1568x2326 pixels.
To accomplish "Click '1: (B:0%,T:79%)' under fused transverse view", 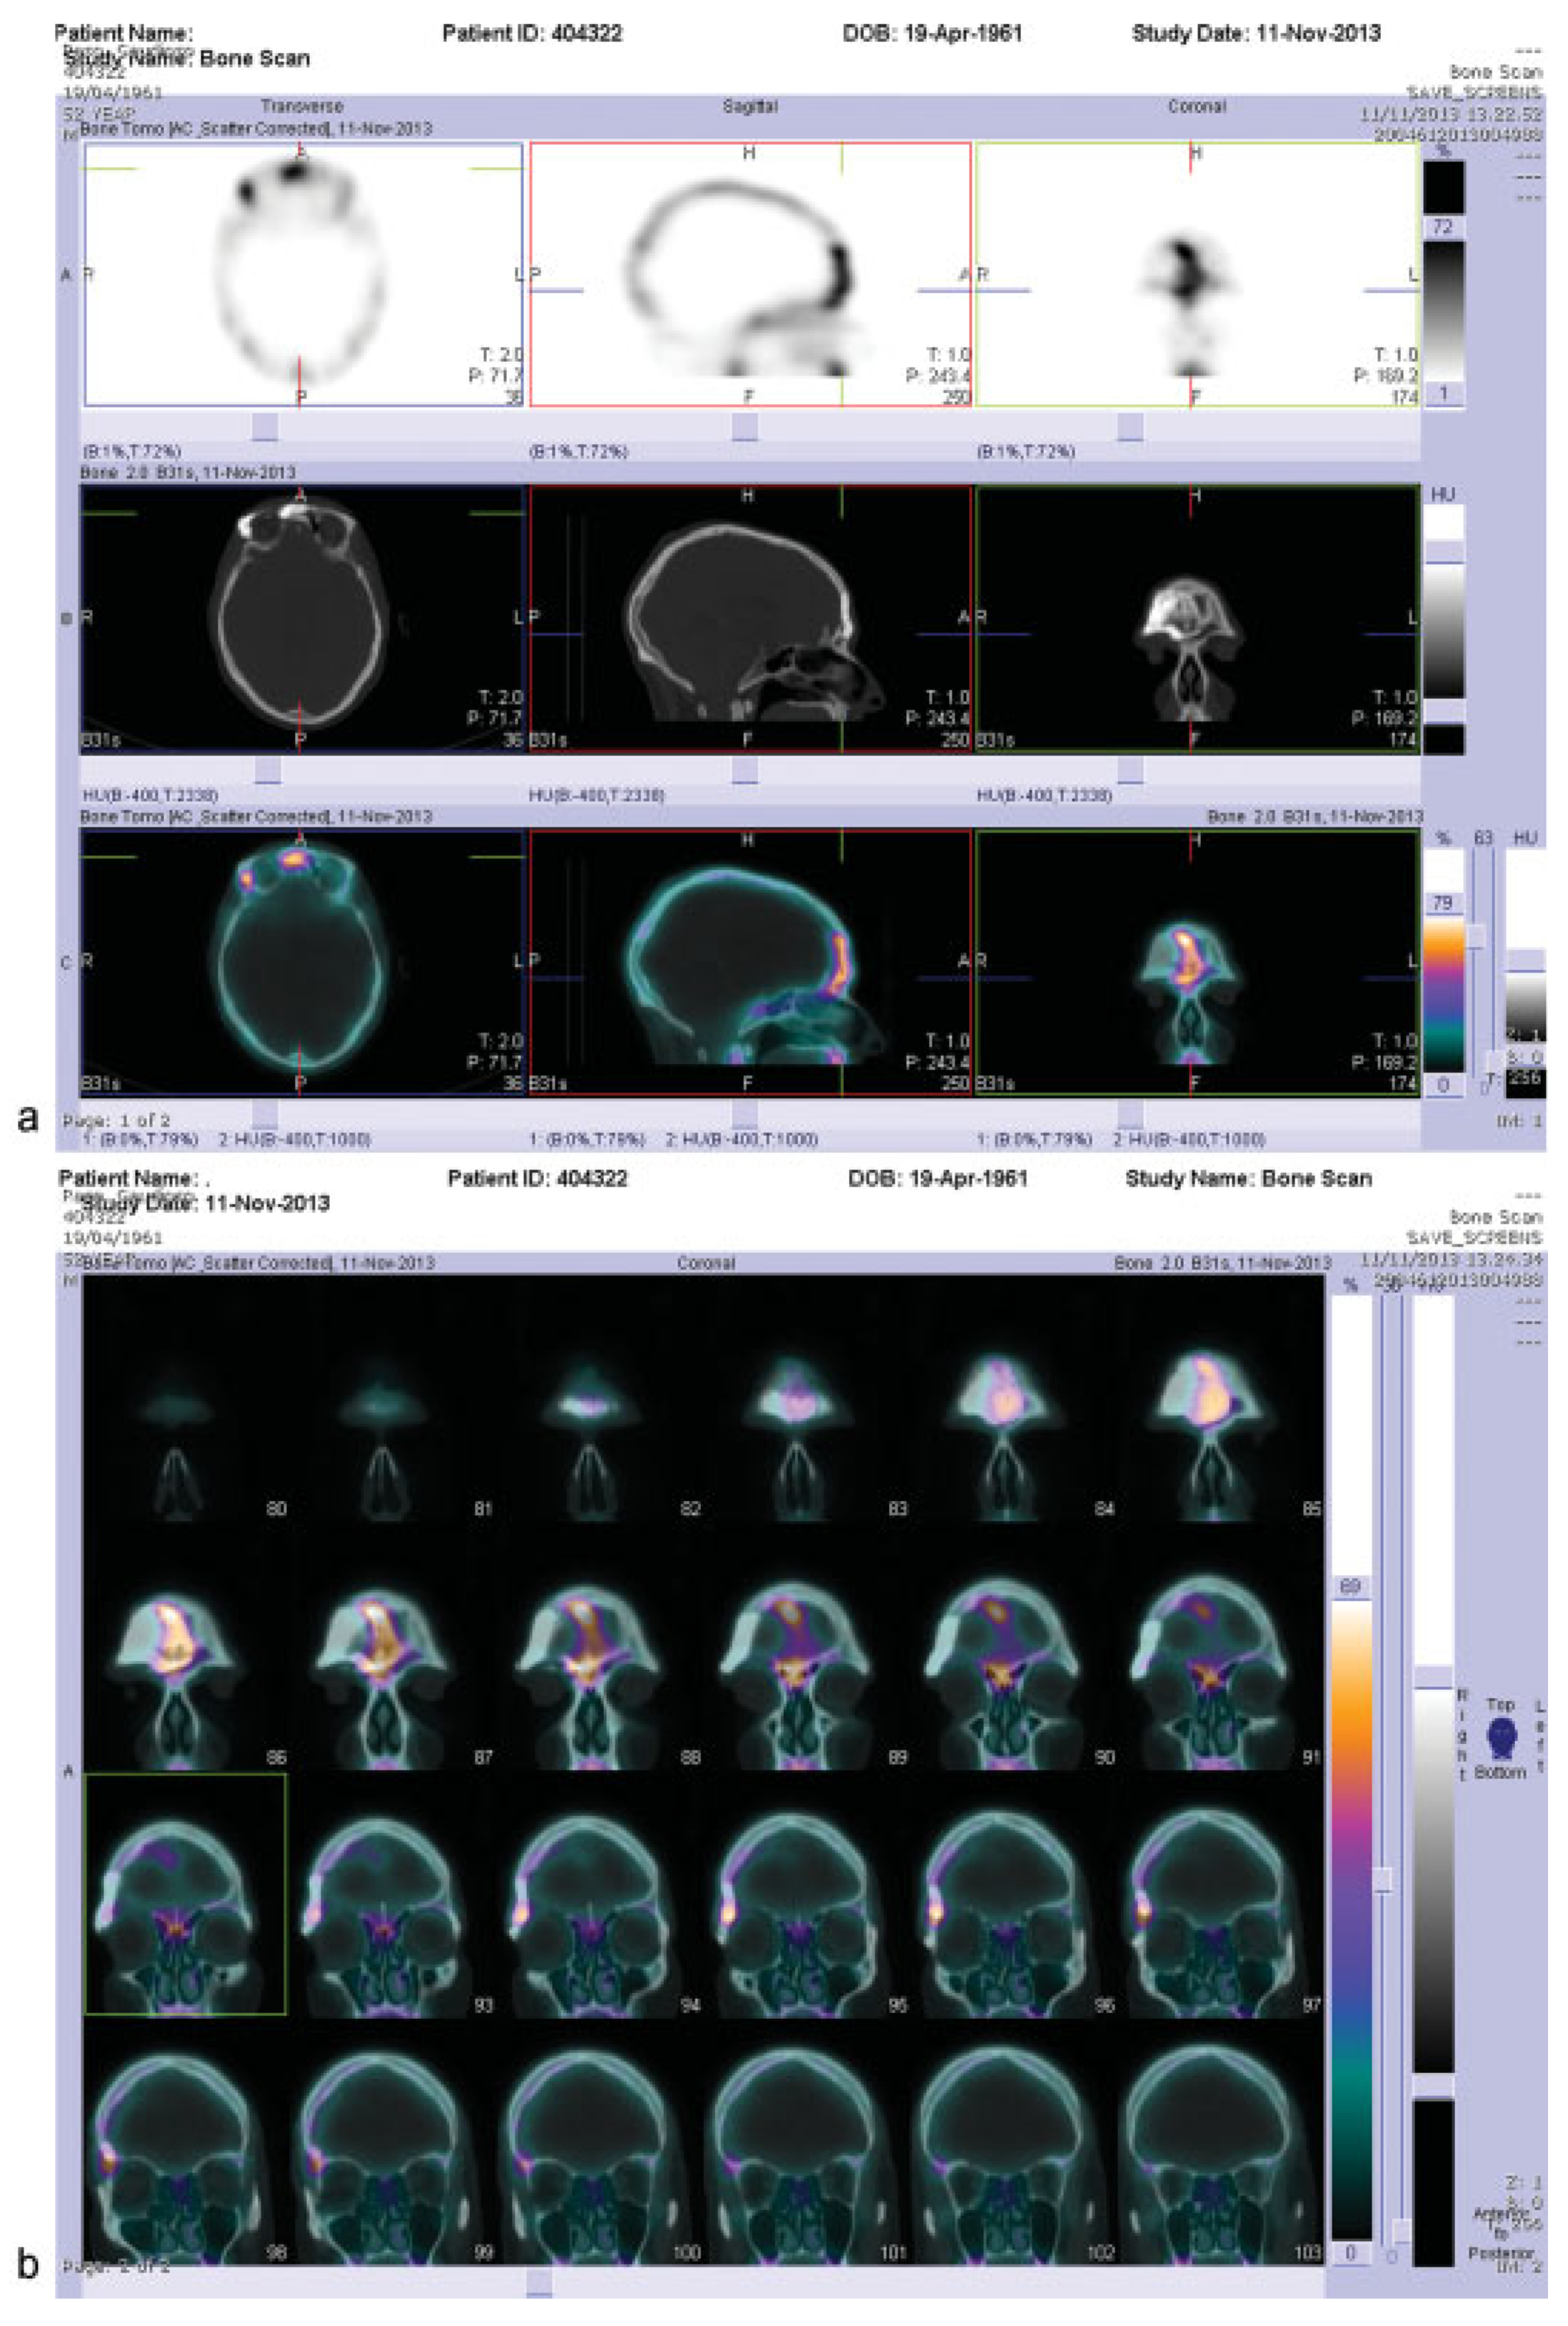I will [140, 1140].
